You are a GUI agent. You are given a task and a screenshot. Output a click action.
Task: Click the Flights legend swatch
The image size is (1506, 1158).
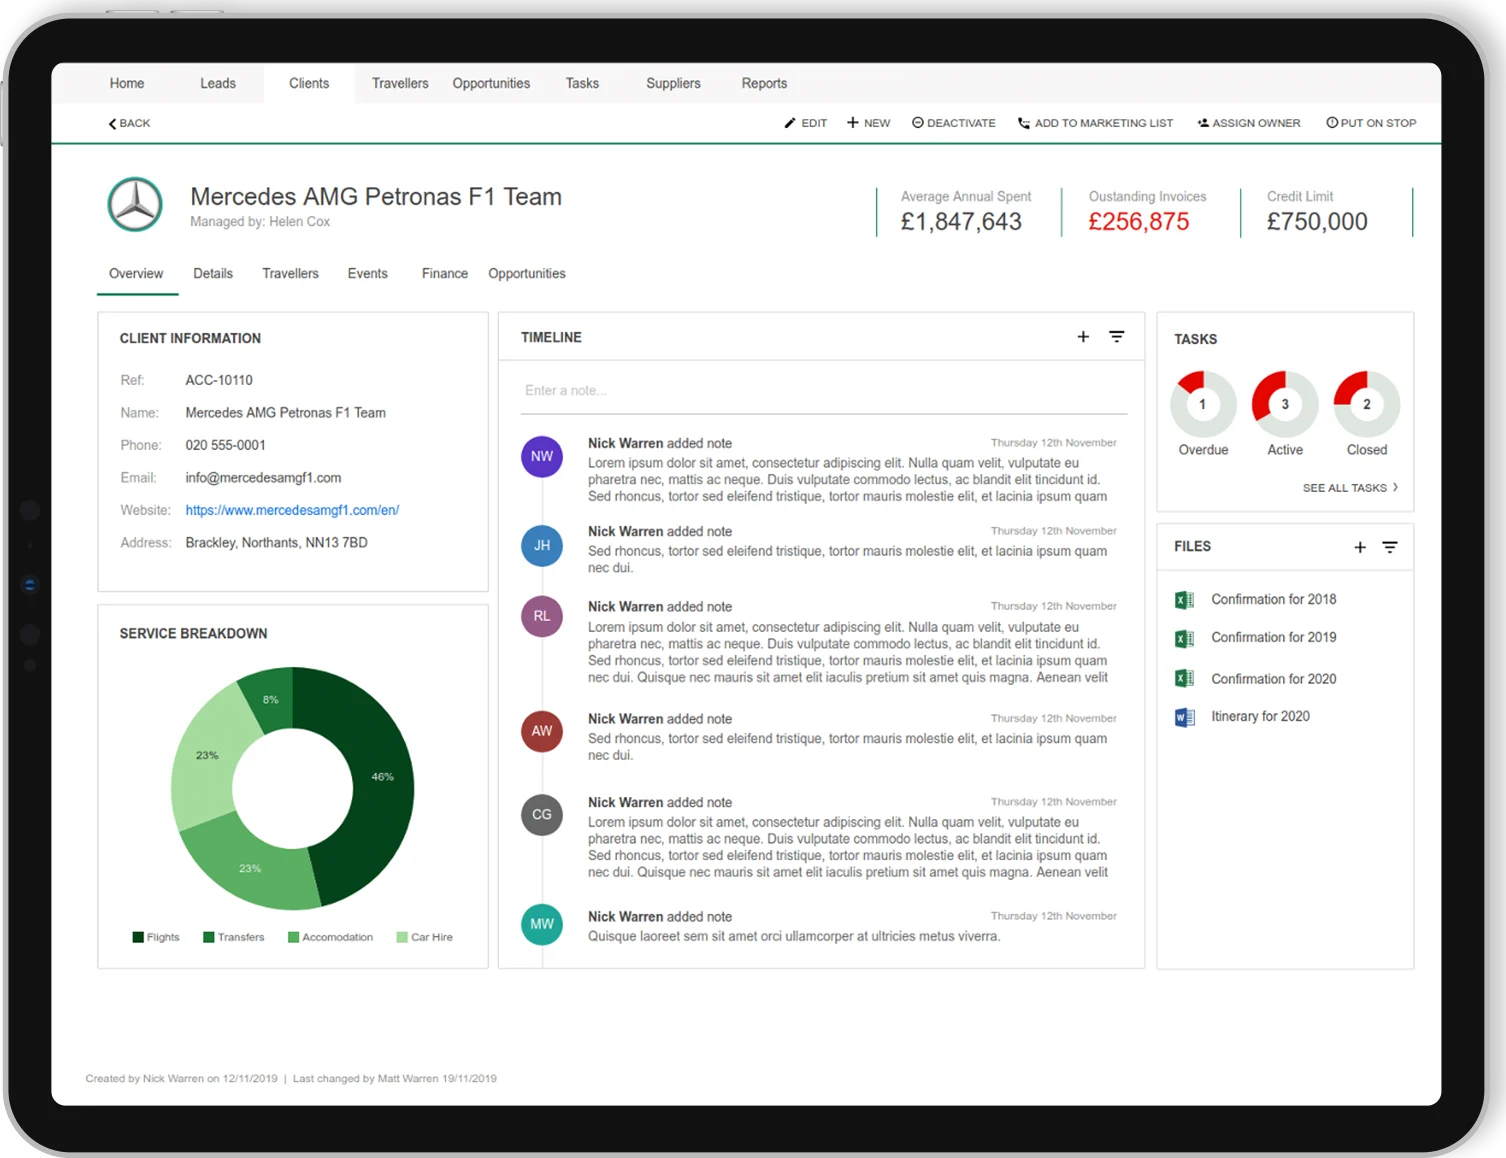[x=138, y=937]
